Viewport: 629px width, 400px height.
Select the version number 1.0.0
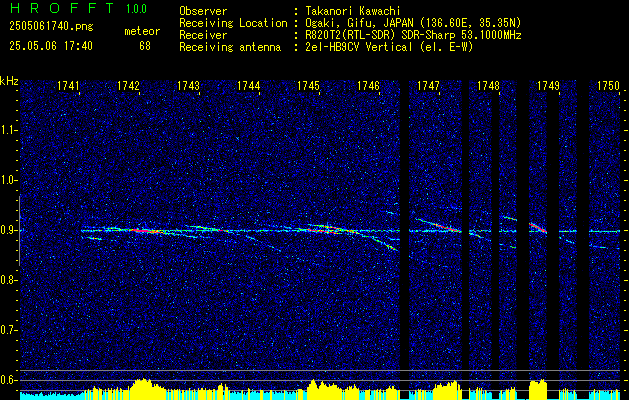coord(136,9)
